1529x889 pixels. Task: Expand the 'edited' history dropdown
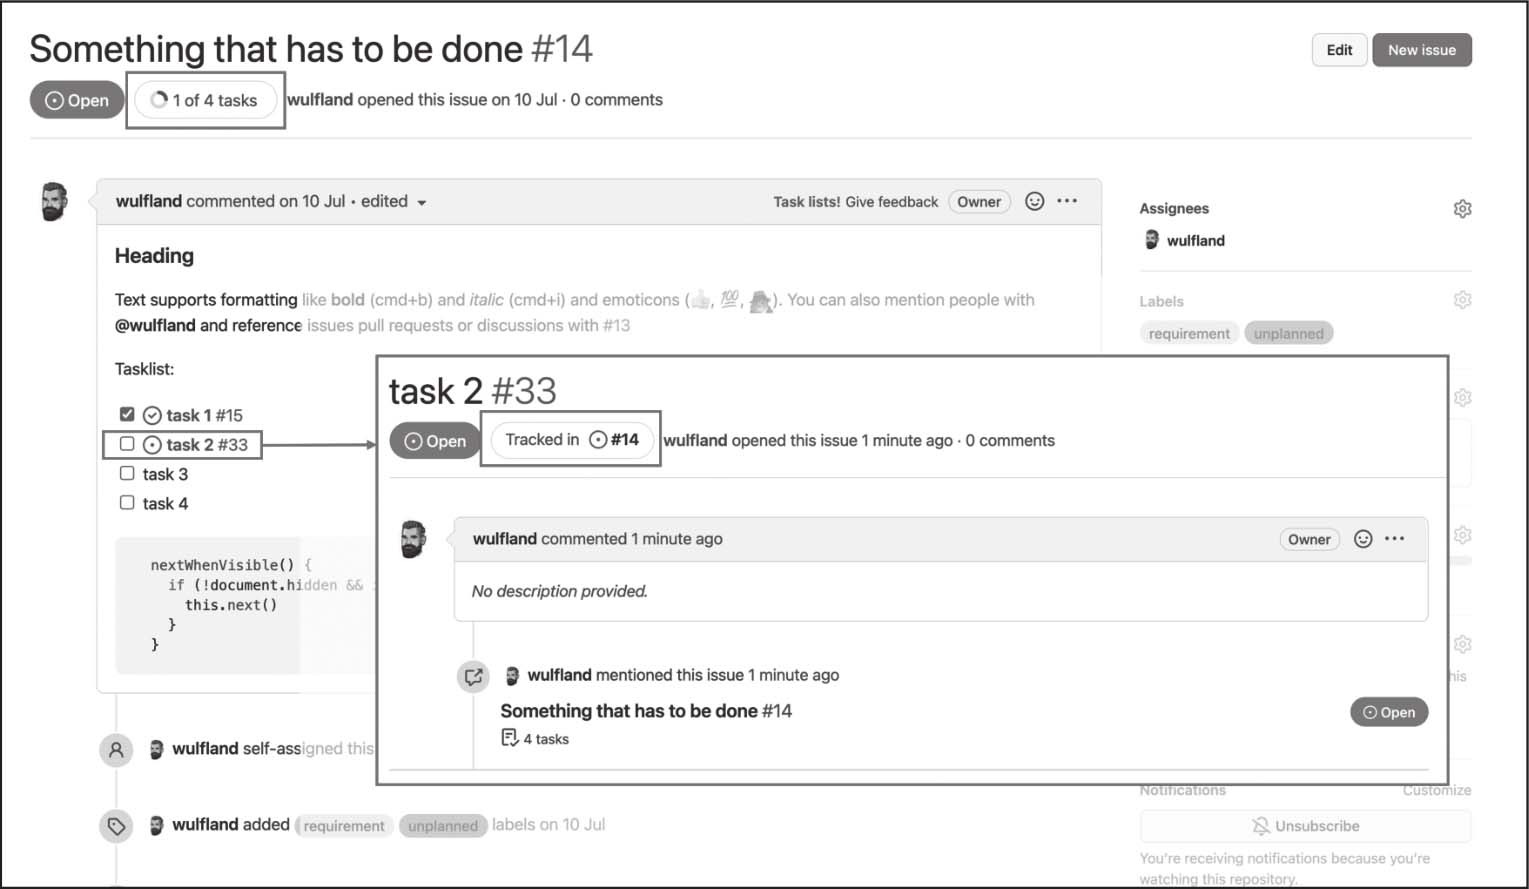tap(394, 202)
